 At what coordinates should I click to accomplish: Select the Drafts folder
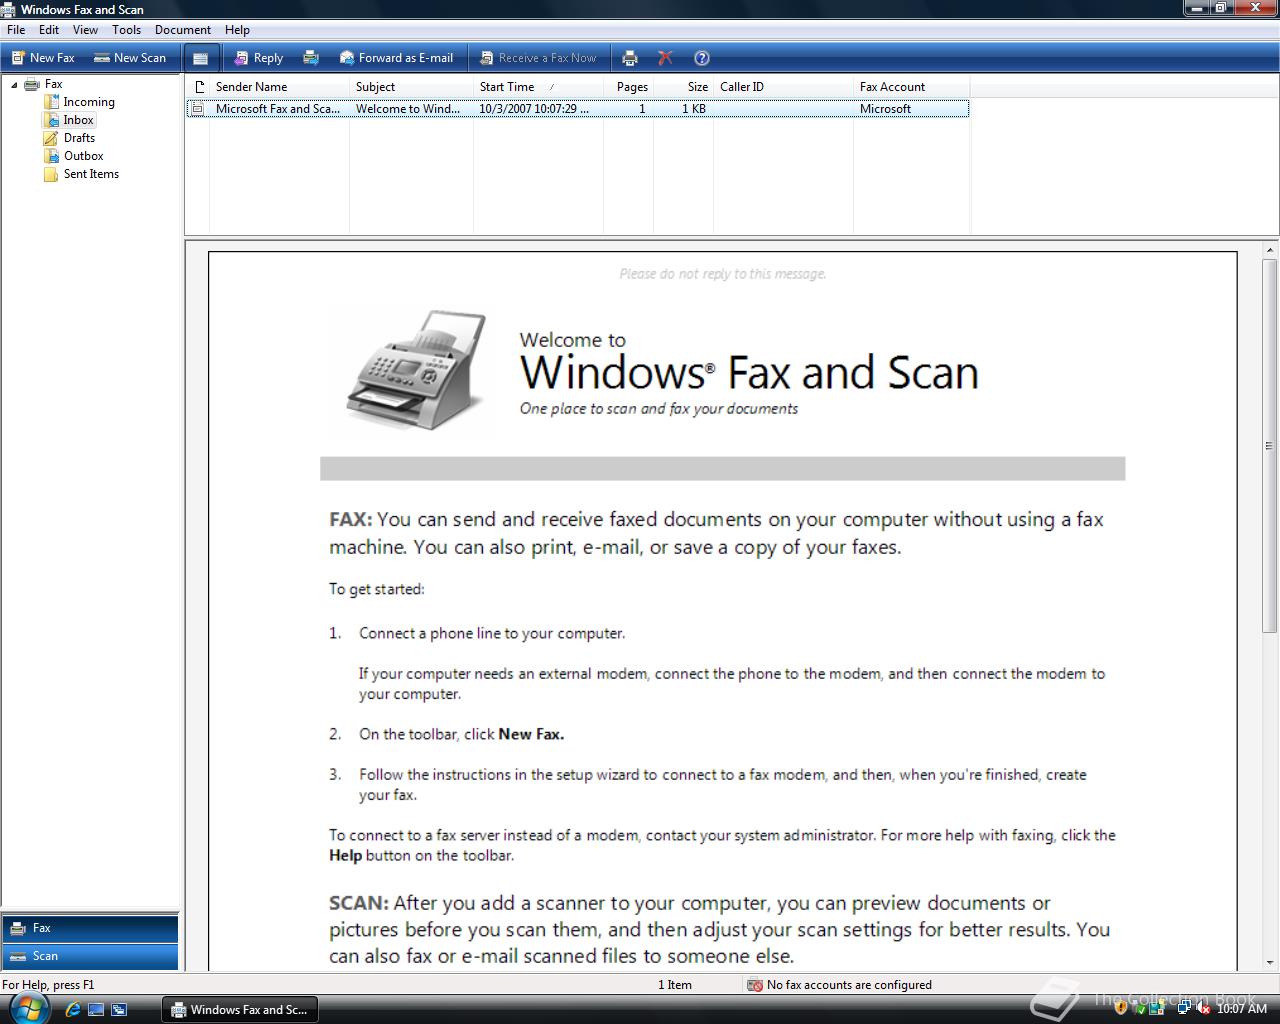click(x=79, y=138)
